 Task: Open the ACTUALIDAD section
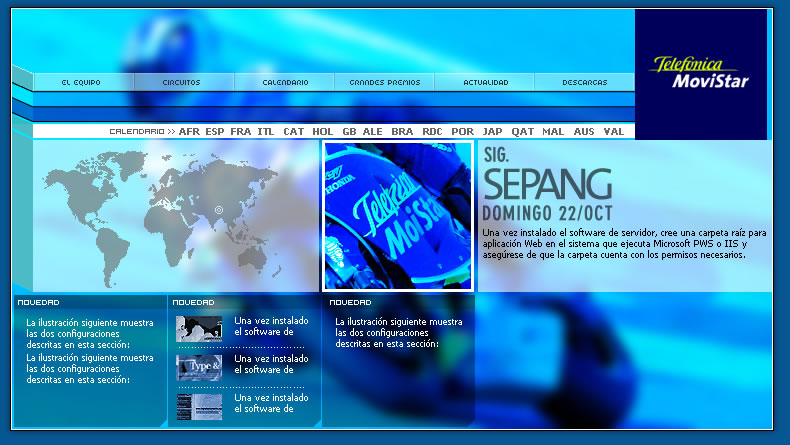point(485,82)
